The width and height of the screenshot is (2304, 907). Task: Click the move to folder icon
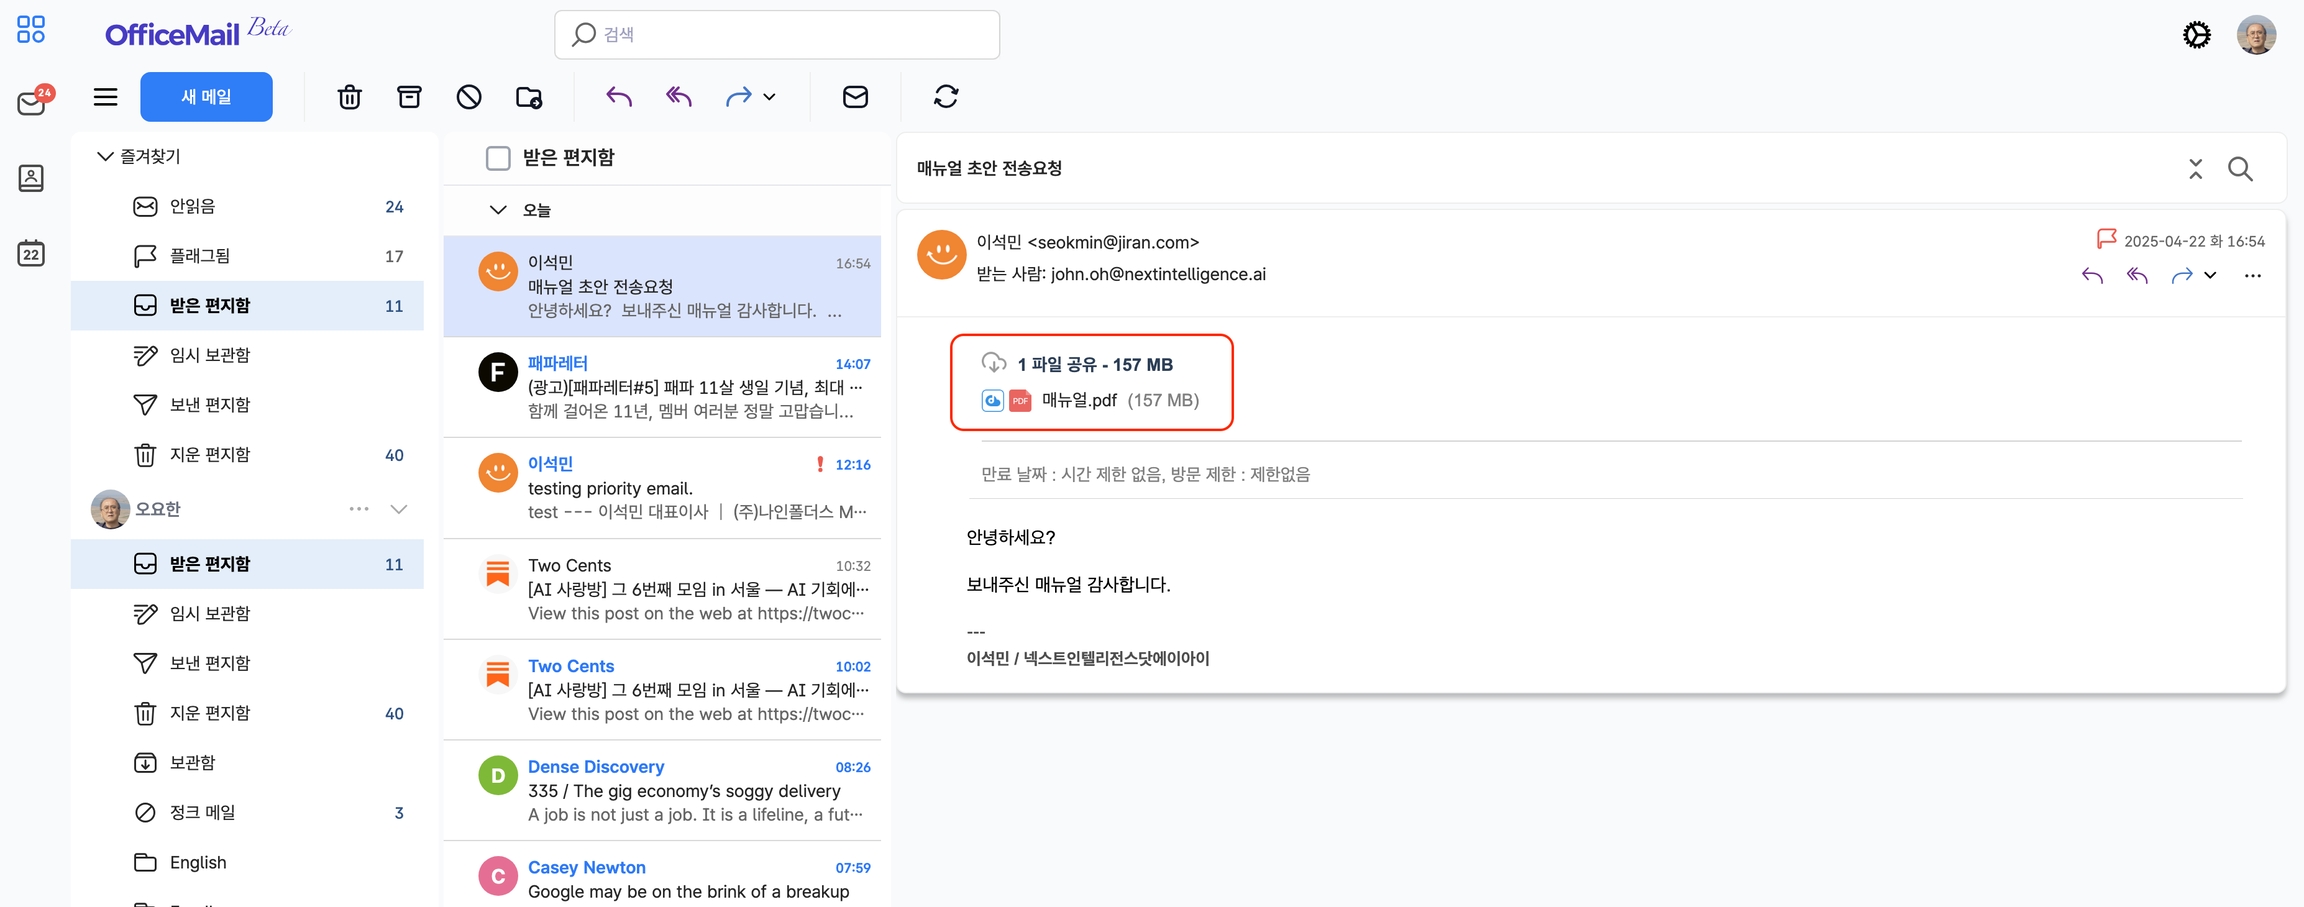tap(529, 97)
